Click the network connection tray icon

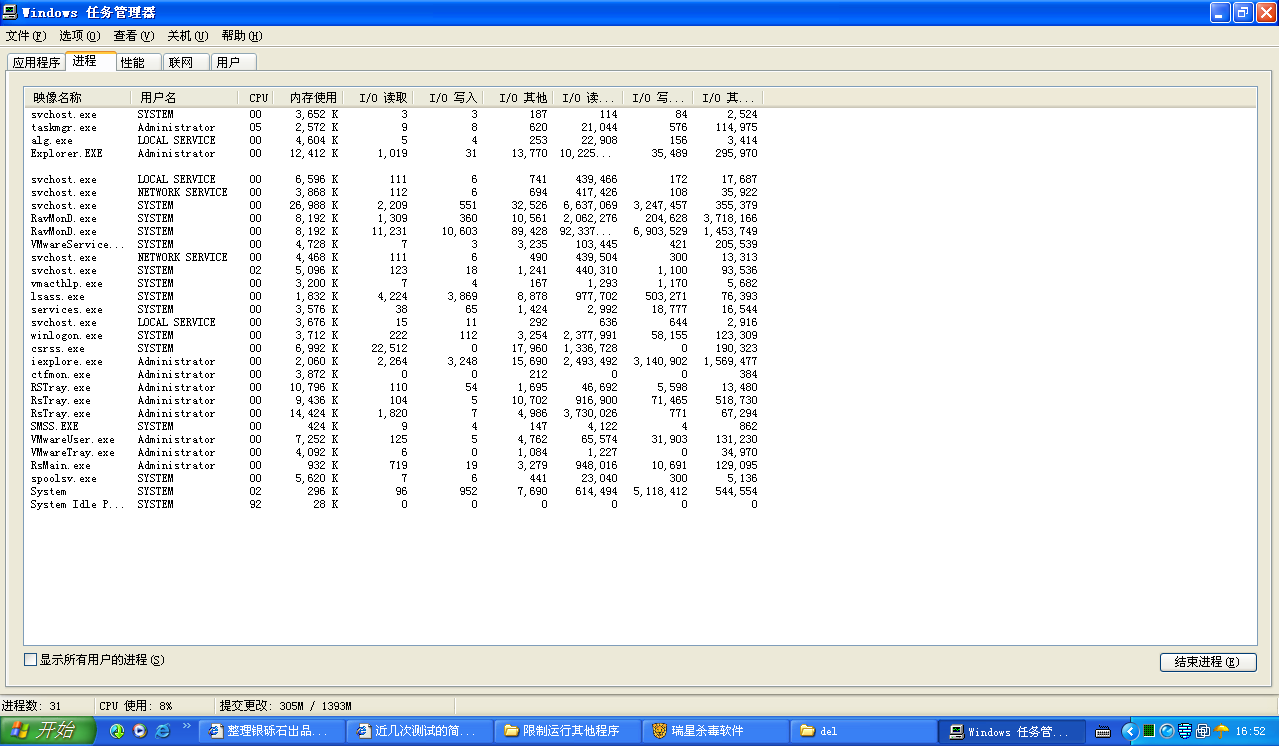(x=1202, y=731)
